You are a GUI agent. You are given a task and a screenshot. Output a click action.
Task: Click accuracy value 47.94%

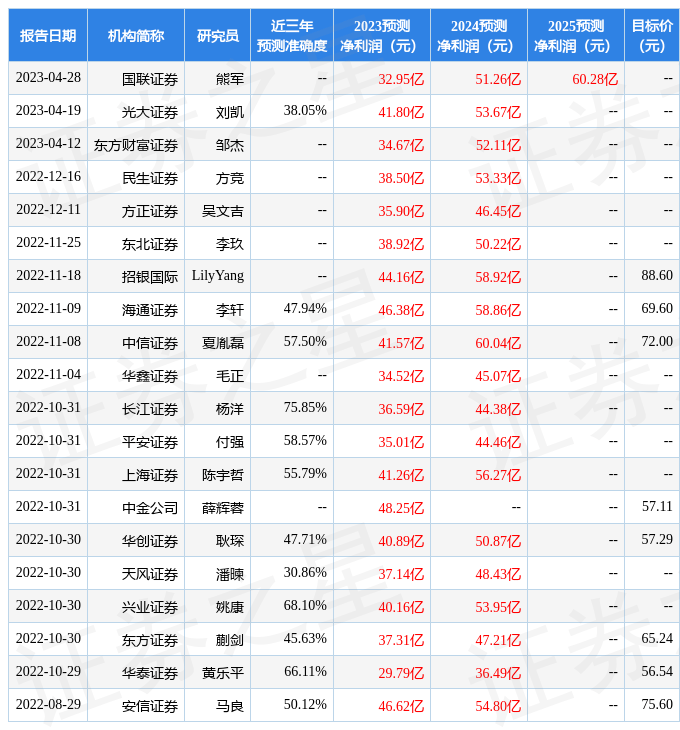[305, 309]
